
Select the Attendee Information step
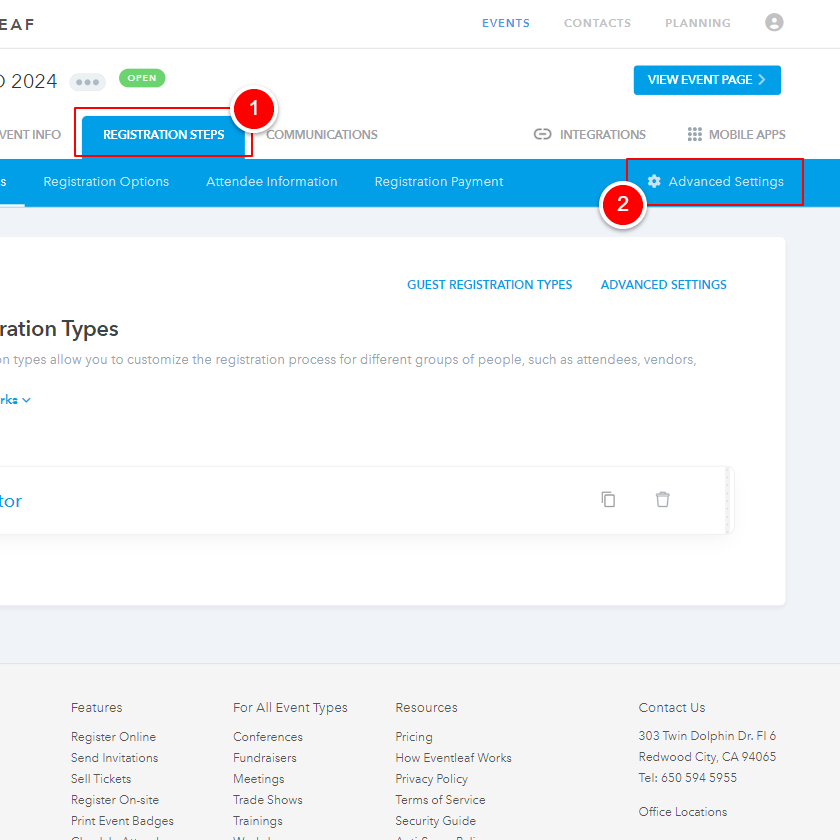[271, 181]
